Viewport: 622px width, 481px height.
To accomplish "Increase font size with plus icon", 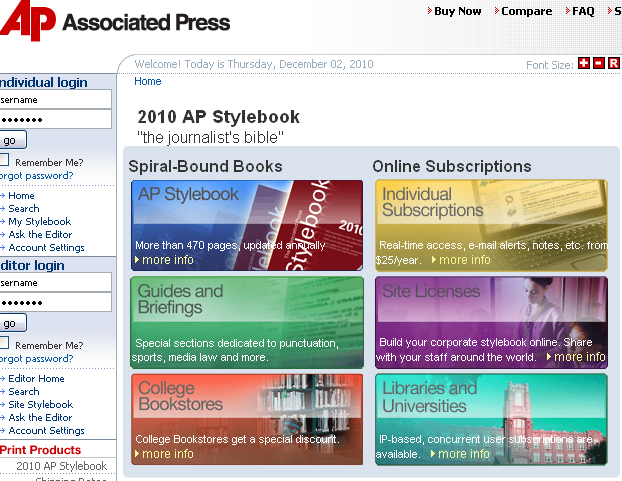I will 584,63.
